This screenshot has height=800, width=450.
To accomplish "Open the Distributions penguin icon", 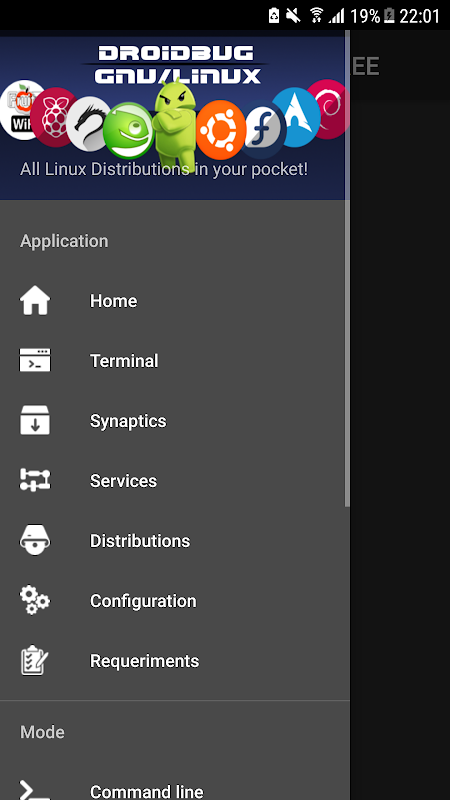I will pyautogui.click(x=35, y=540).
